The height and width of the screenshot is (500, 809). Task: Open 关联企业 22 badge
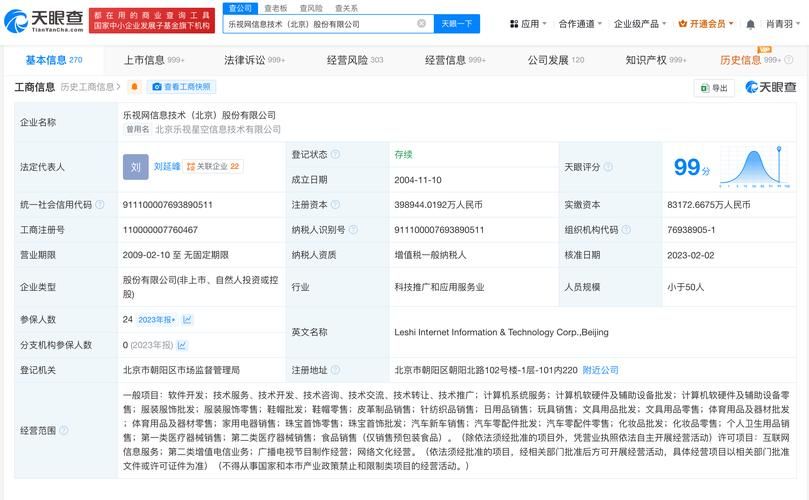coord(213,166)
